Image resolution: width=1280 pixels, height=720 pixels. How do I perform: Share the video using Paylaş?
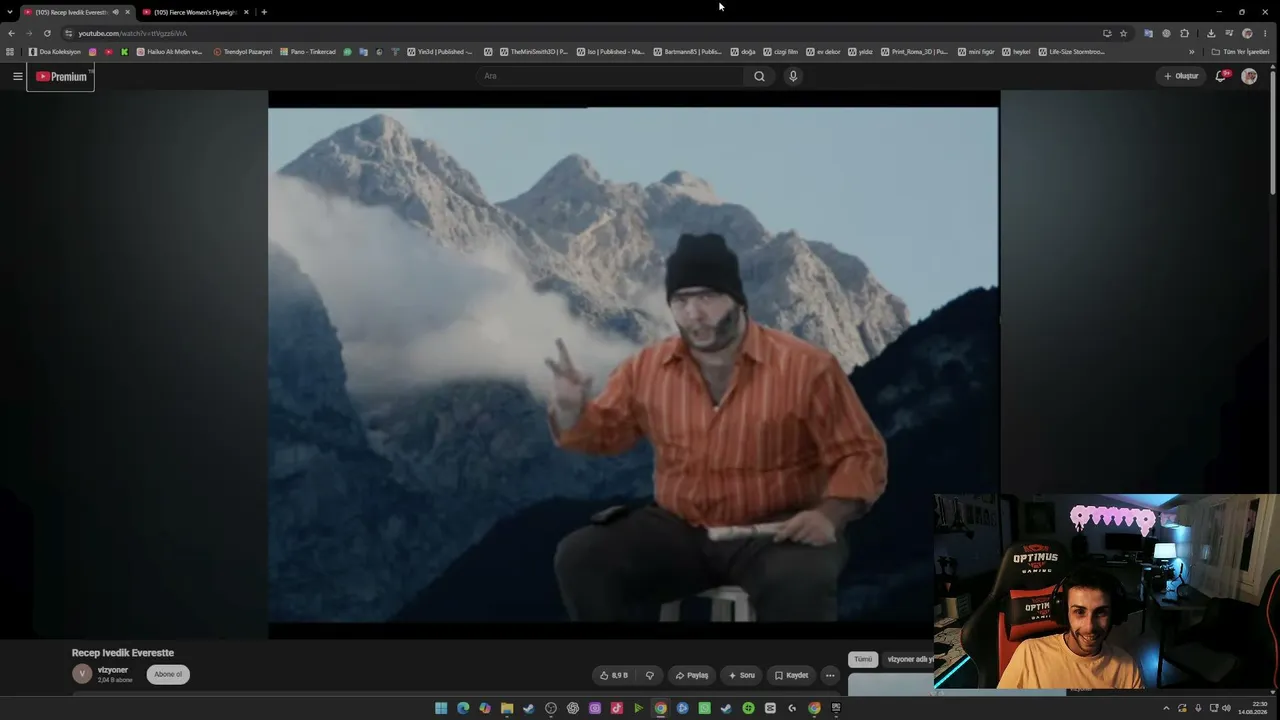pyautogui.click(x=691, y=675)
